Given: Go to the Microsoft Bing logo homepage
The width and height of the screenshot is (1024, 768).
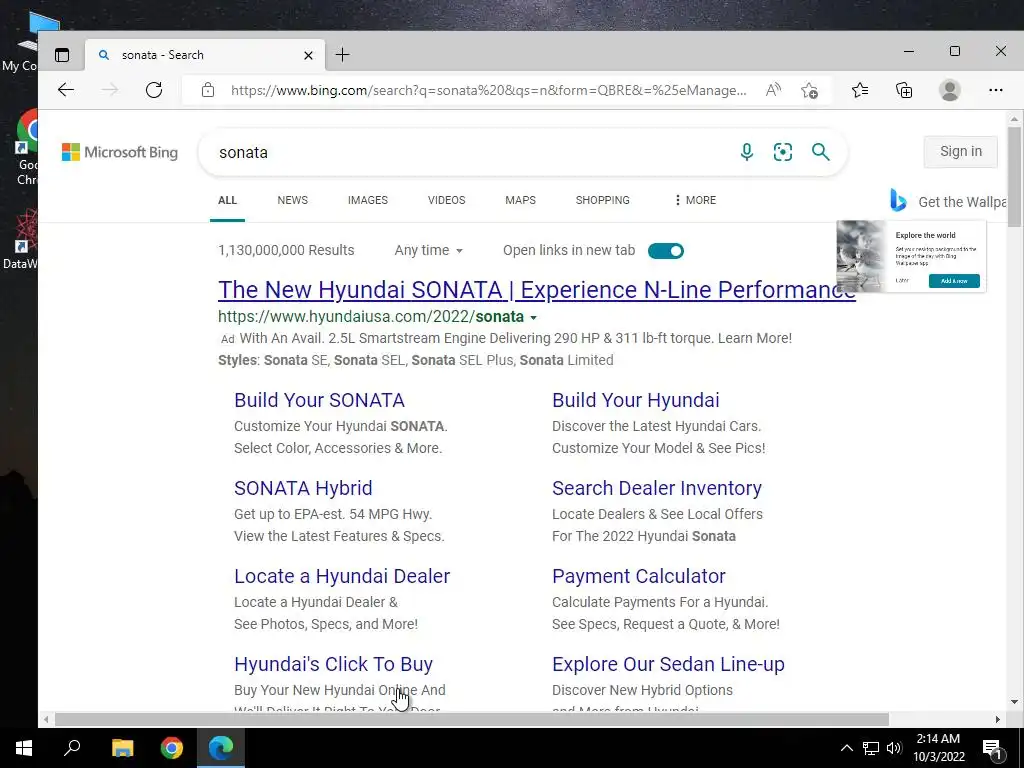Looking at the screenshot, I should (120, 152).
